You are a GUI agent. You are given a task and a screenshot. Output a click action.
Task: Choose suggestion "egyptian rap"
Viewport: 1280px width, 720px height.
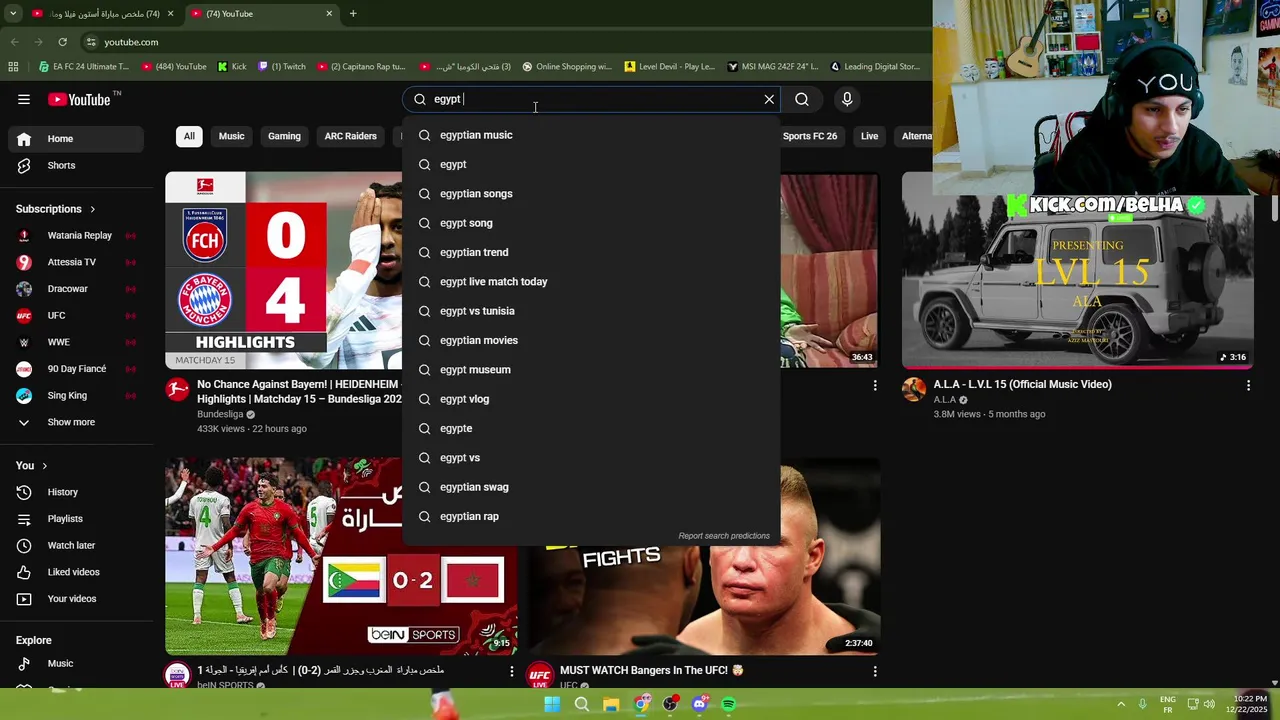click(591, 517)
